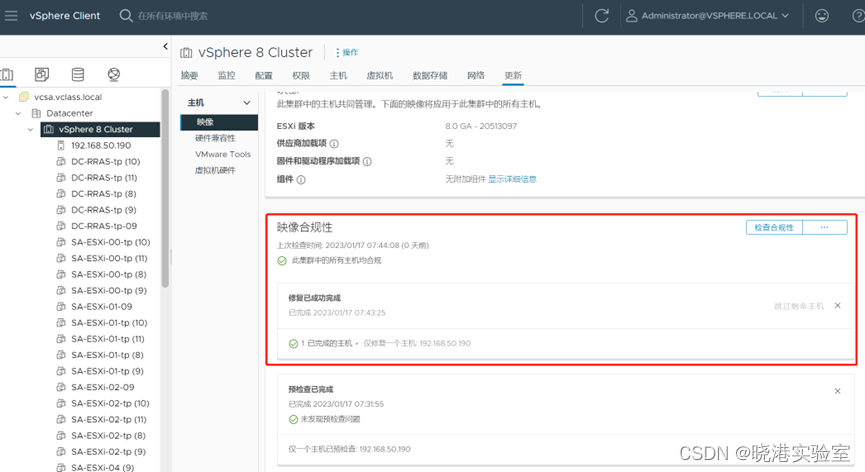
Task: Switch to Networking inventory view
Action: (x=114, y=74)
